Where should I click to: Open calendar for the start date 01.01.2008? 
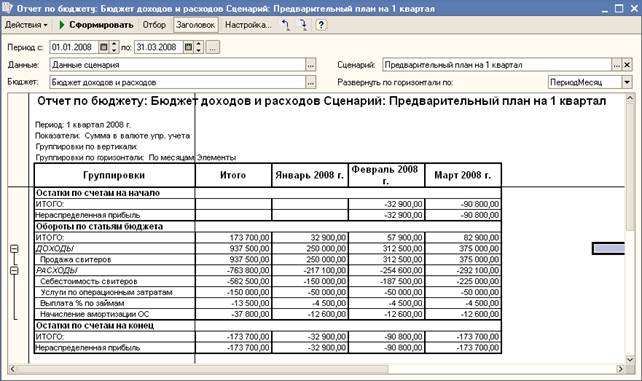(104, 47)
